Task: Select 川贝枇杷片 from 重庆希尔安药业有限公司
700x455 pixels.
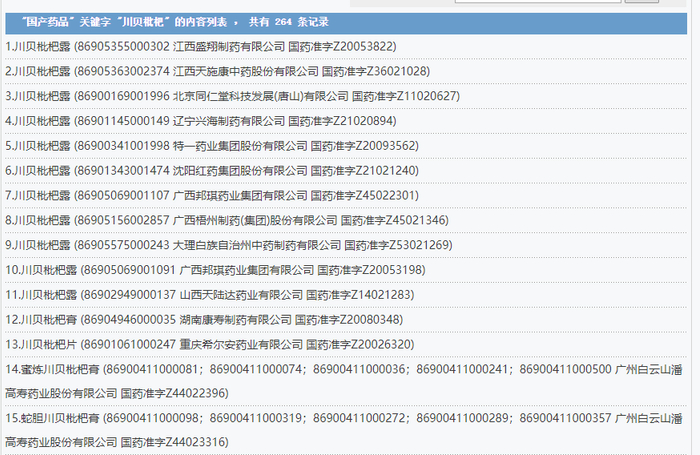Action: [210, 345]
